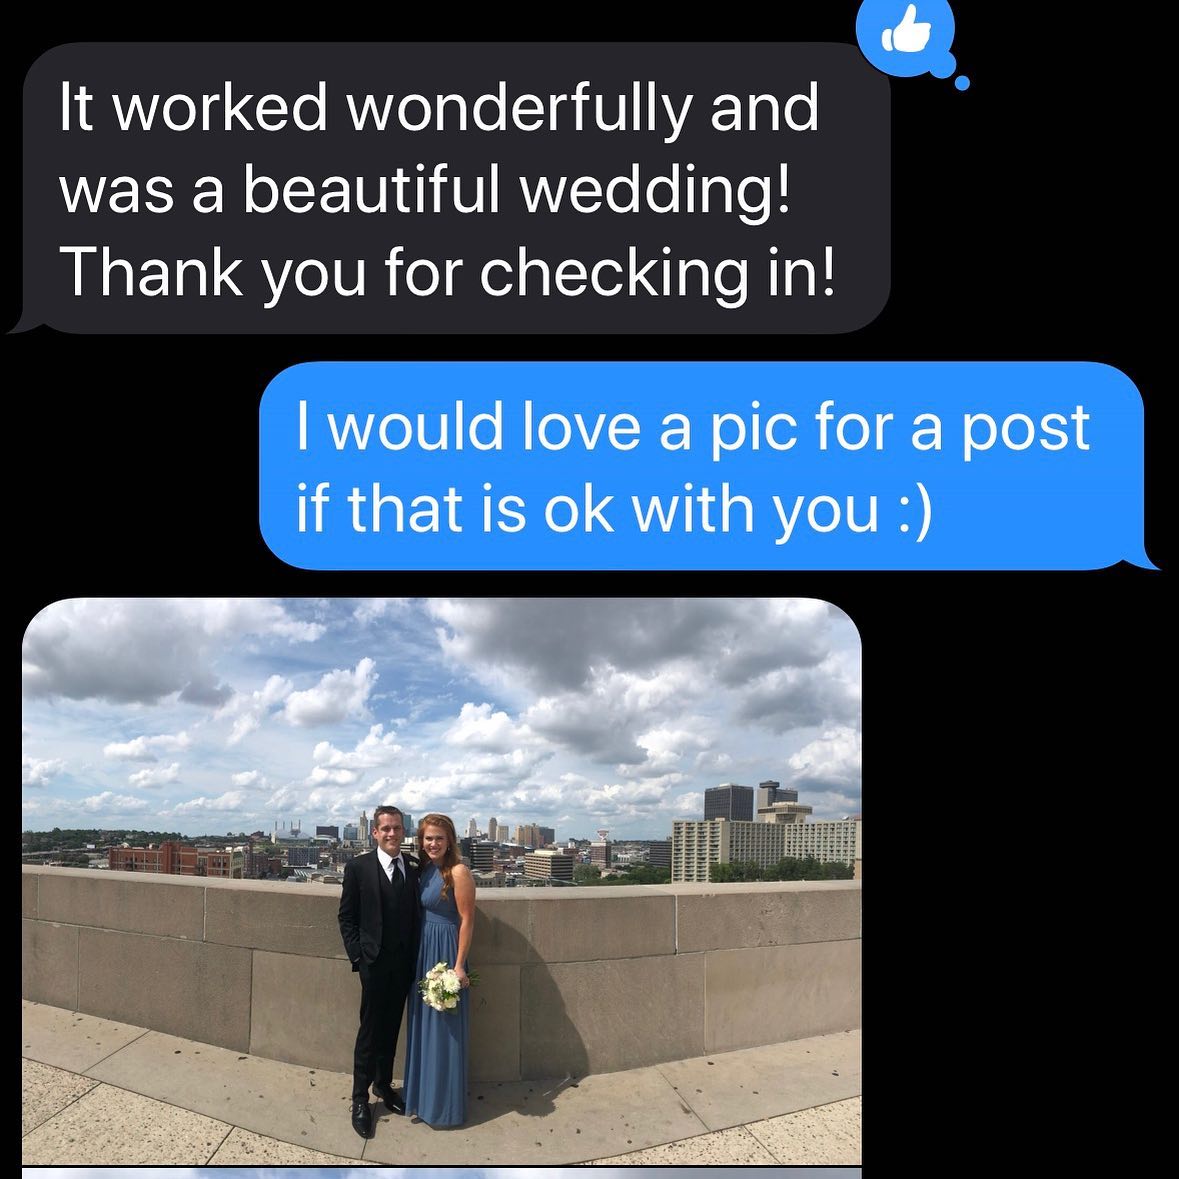Click the white flower bouquet in the photo
The width and height of the screenshot is (1179, 1179).
point(443,987)
